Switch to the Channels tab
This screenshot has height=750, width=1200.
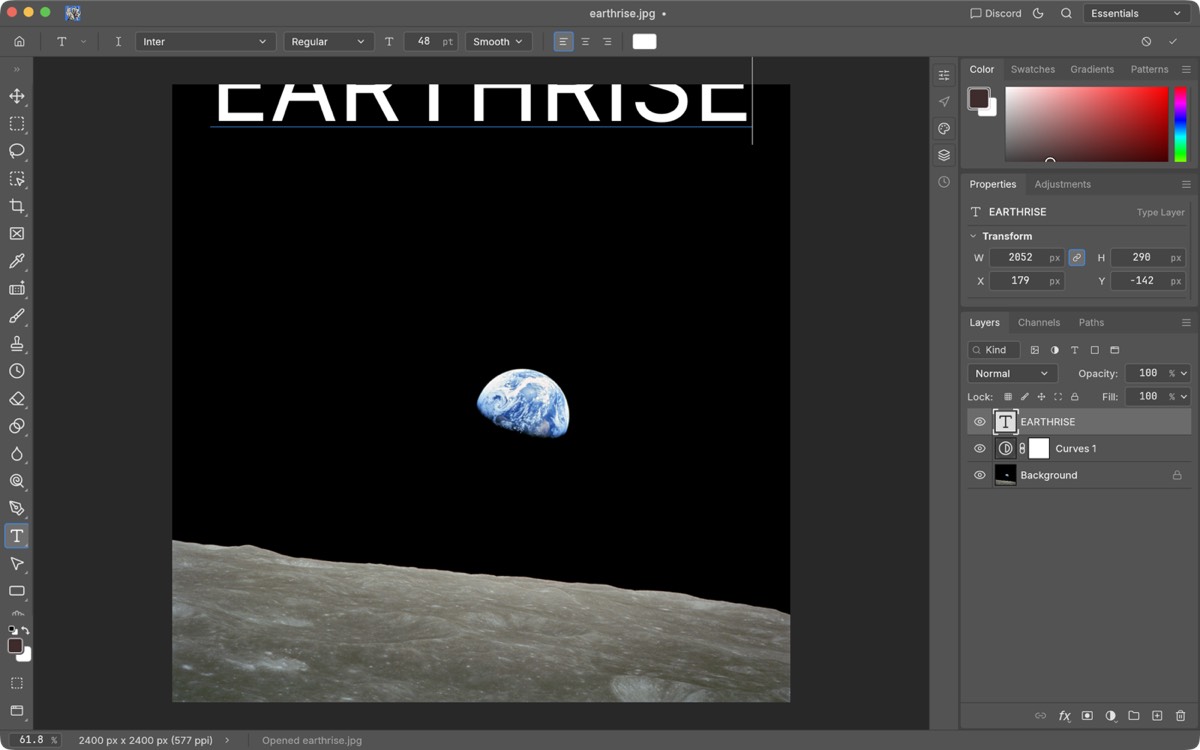(1039, 323)
